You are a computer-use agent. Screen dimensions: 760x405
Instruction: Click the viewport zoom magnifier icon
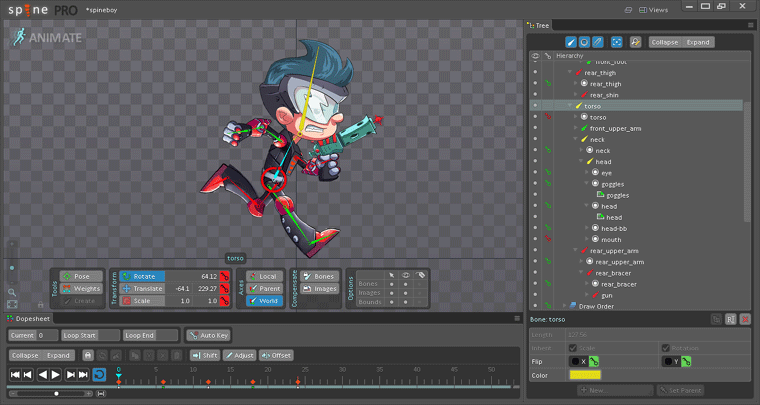pyautogui.click(x=12, y=292)
